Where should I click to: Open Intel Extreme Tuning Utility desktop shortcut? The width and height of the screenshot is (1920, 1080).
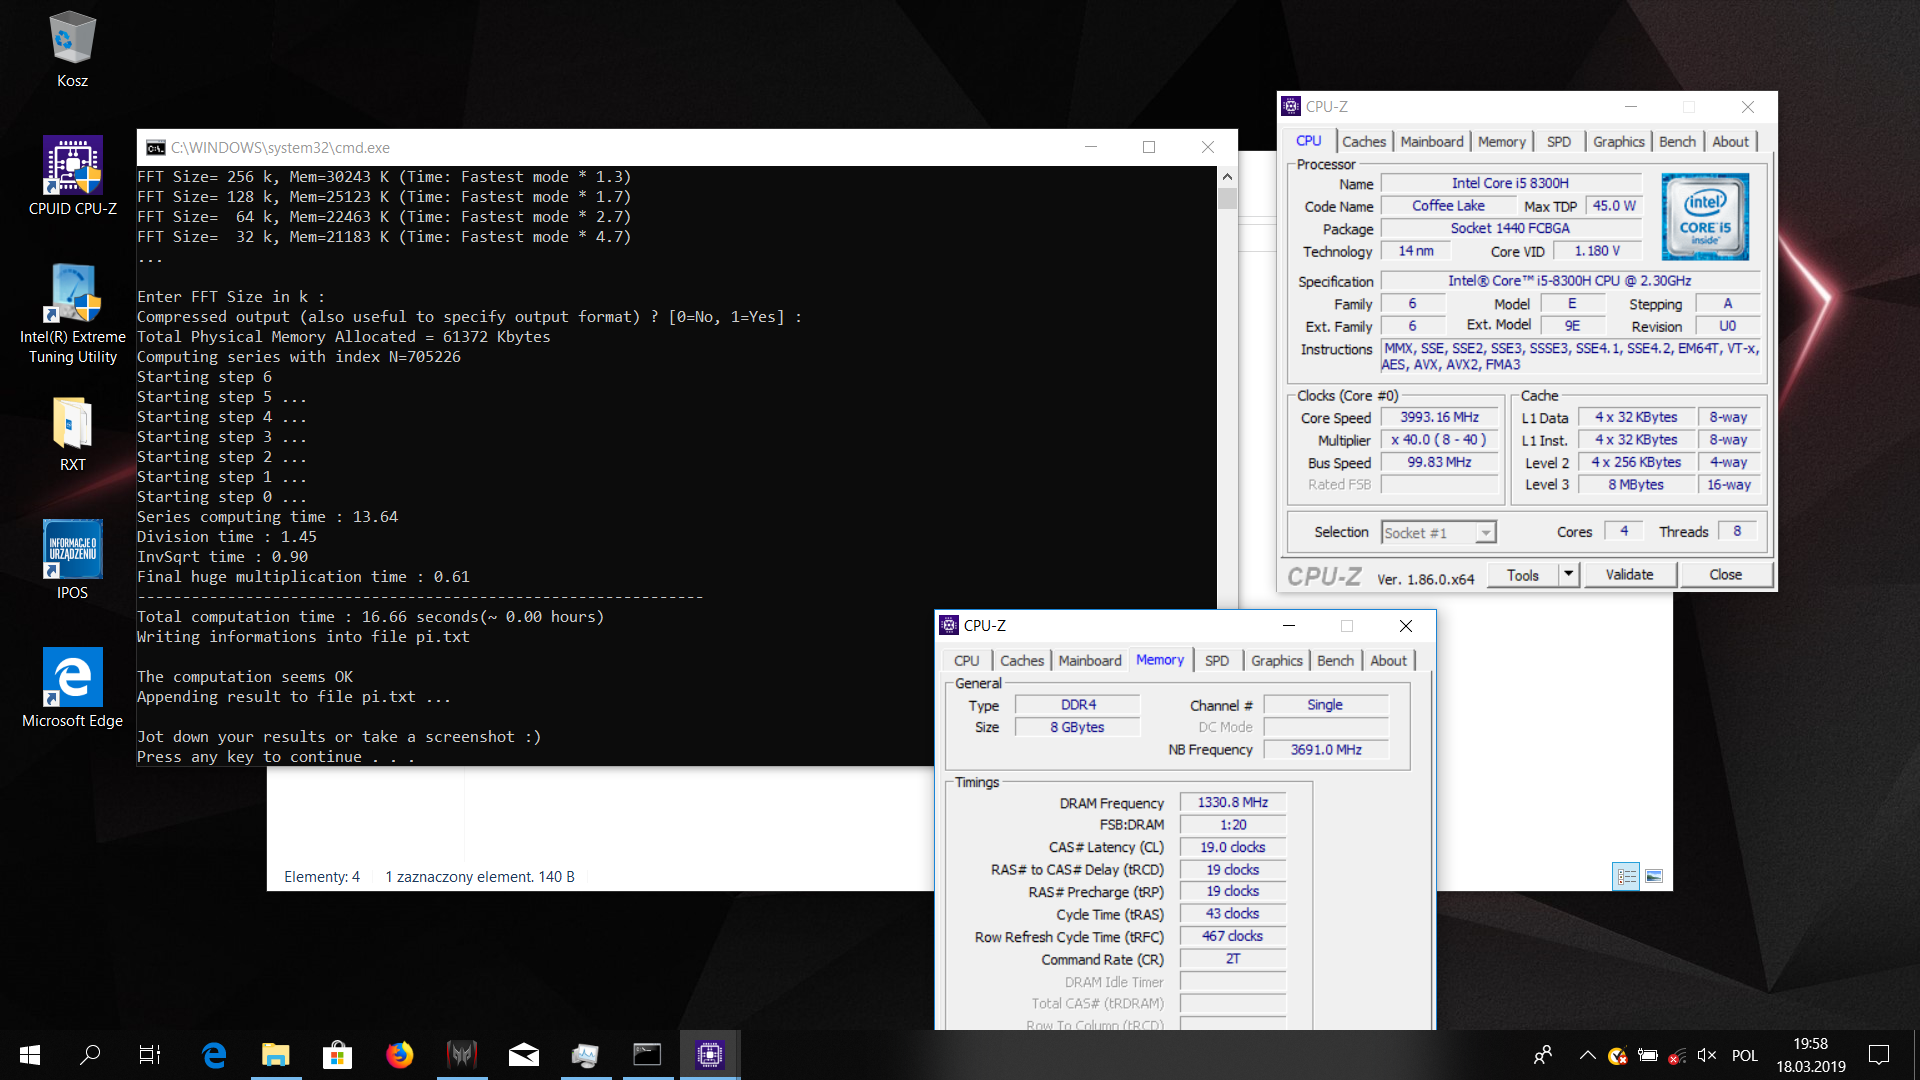pyautogui.click(x=72, y=314)
